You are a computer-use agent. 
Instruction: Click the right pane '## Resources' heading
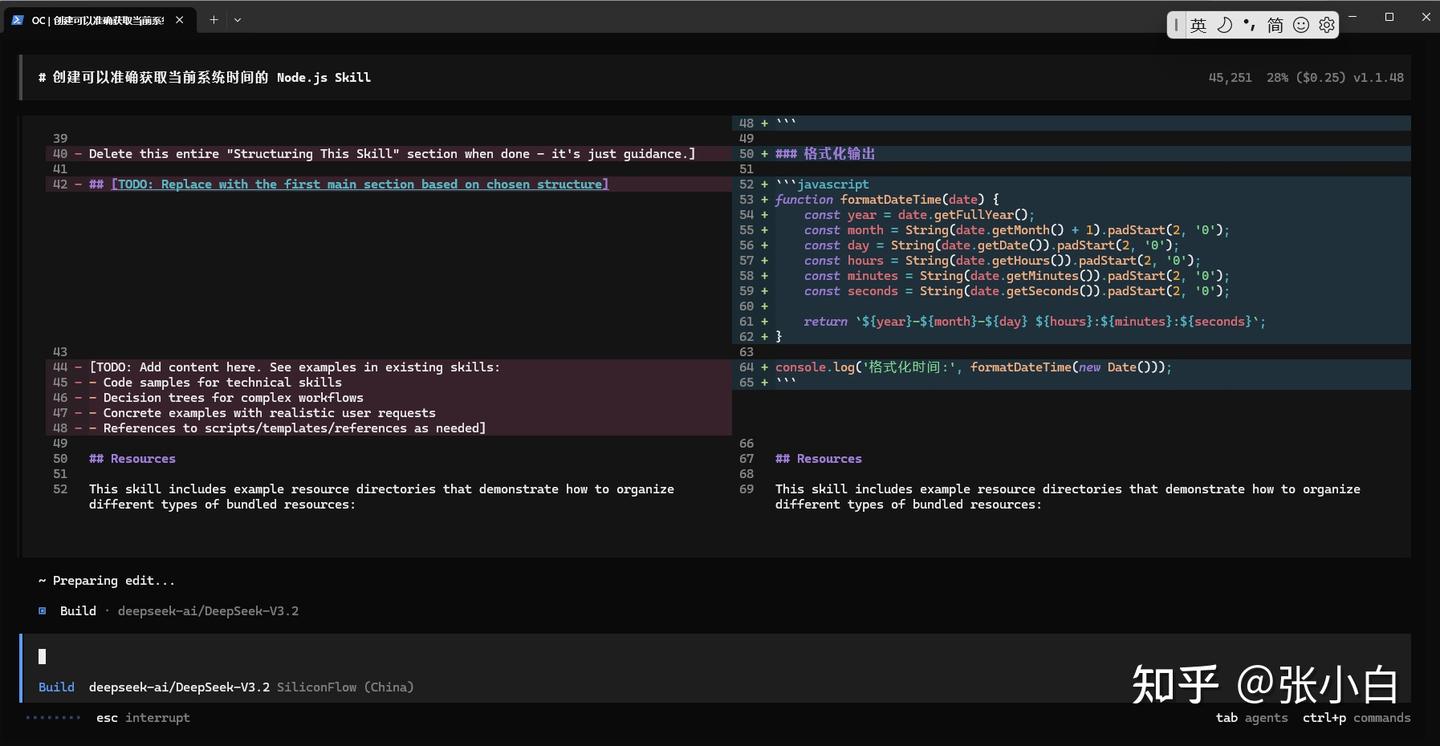(x=818, y=458)
